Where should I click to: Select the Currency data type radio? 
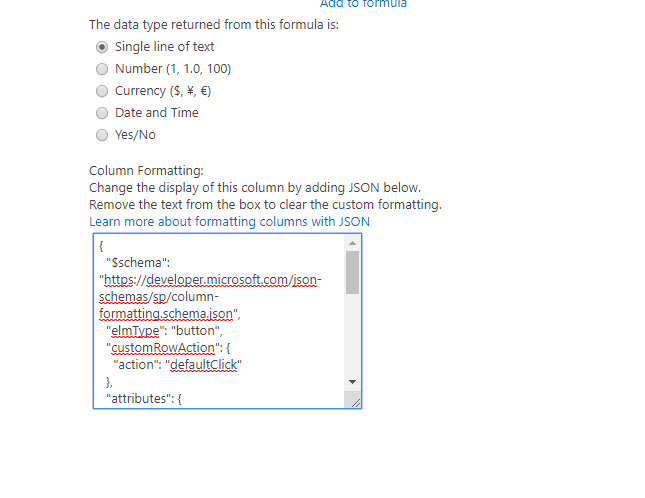(x=102, y=91)
